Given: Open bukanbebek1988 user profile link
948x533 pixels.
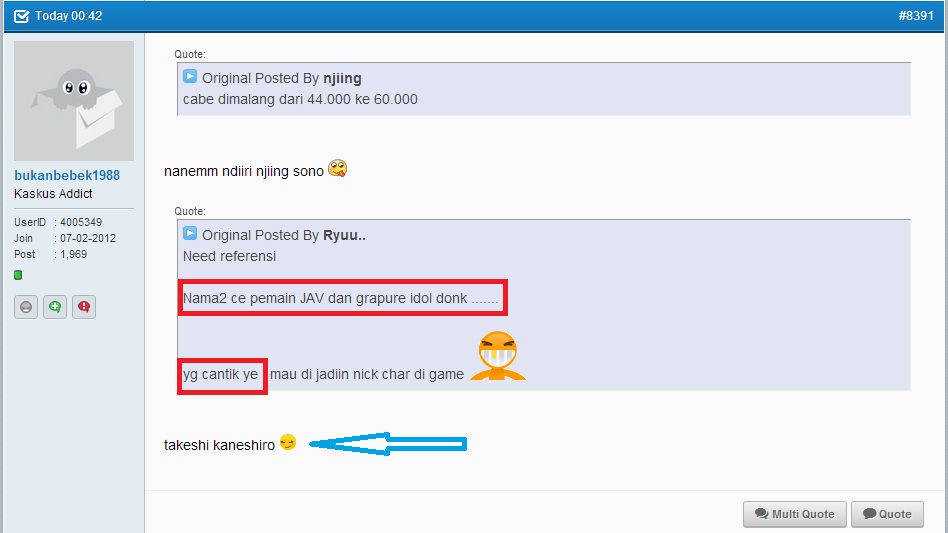Looking at the screenshot, I should [x=67, y=175].
